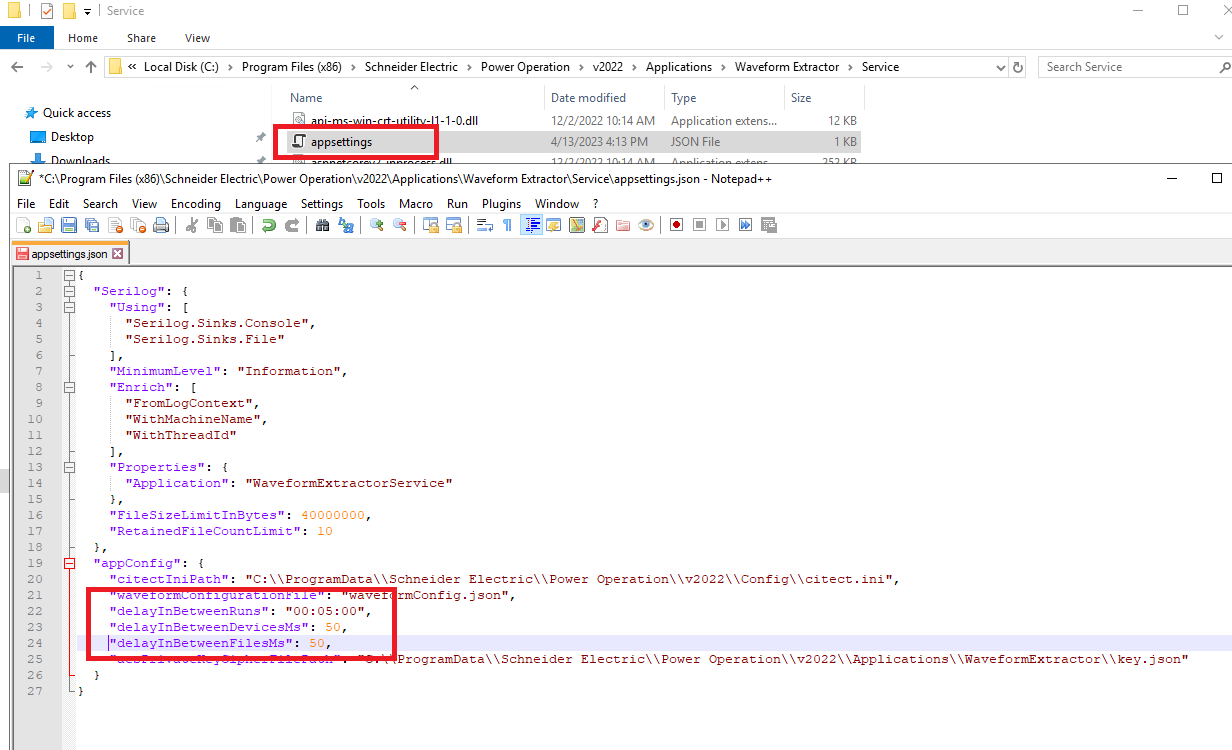Collapse the "Enrich" array fold marker
Image resolution: width=1232 pixels, height=750 pixels.
[69, 387]
